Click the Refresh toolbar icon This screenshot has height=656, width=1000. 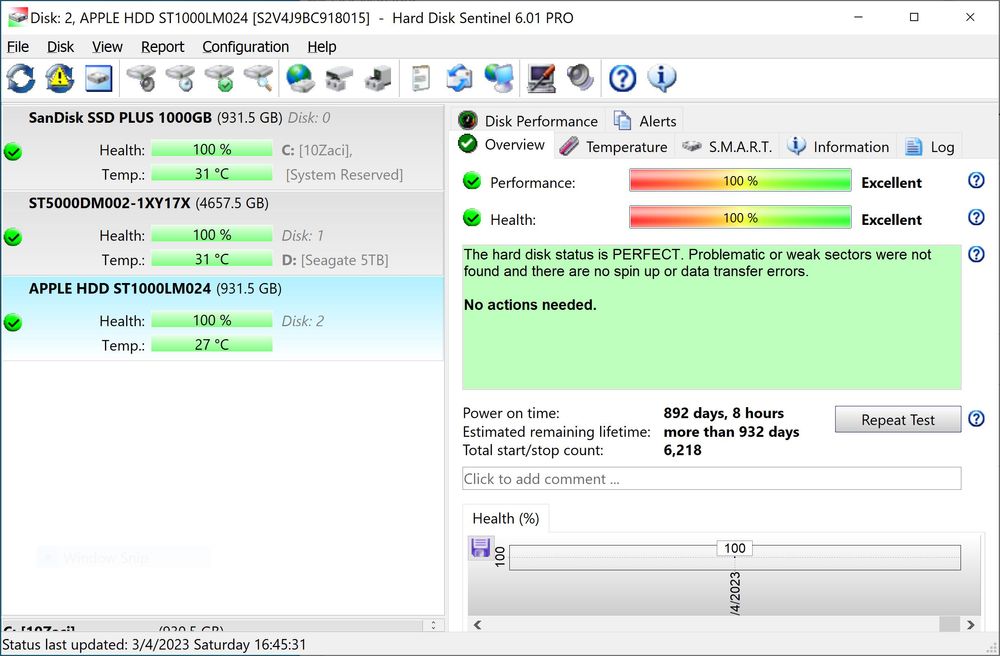pos(20,78)
